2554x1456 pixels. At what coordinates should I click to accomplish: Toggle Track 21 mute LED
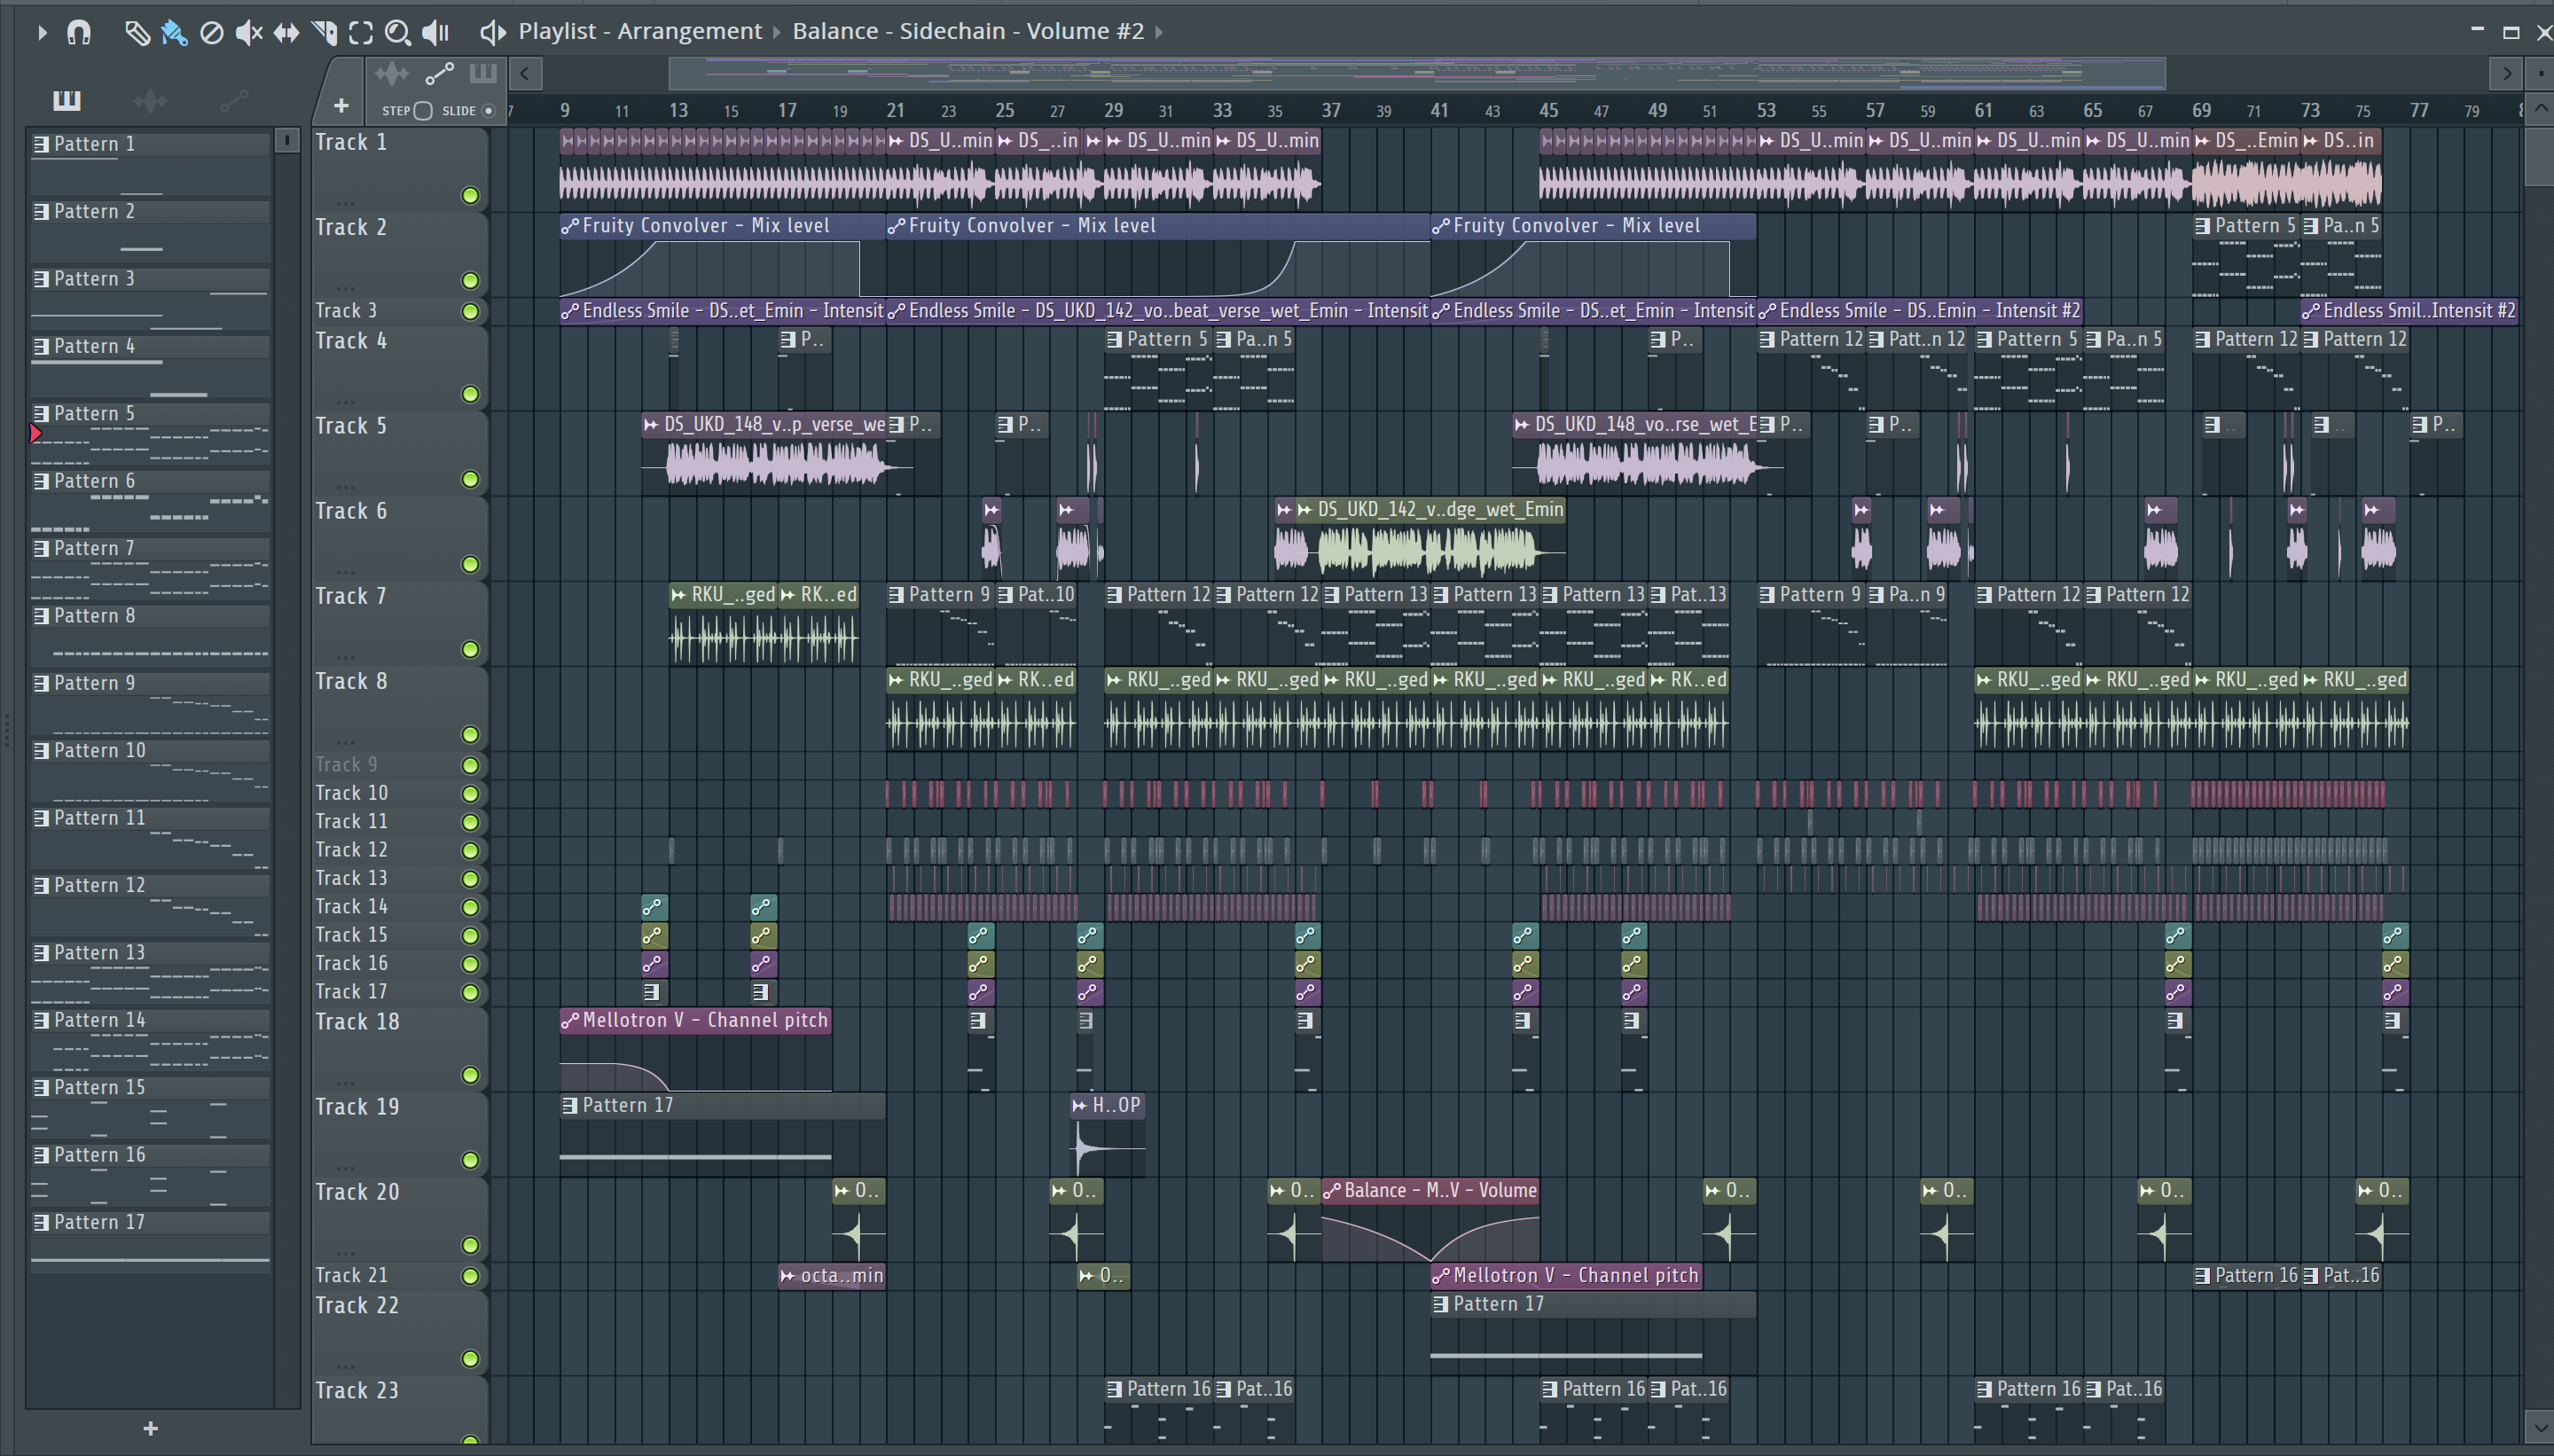[470, 1276]
